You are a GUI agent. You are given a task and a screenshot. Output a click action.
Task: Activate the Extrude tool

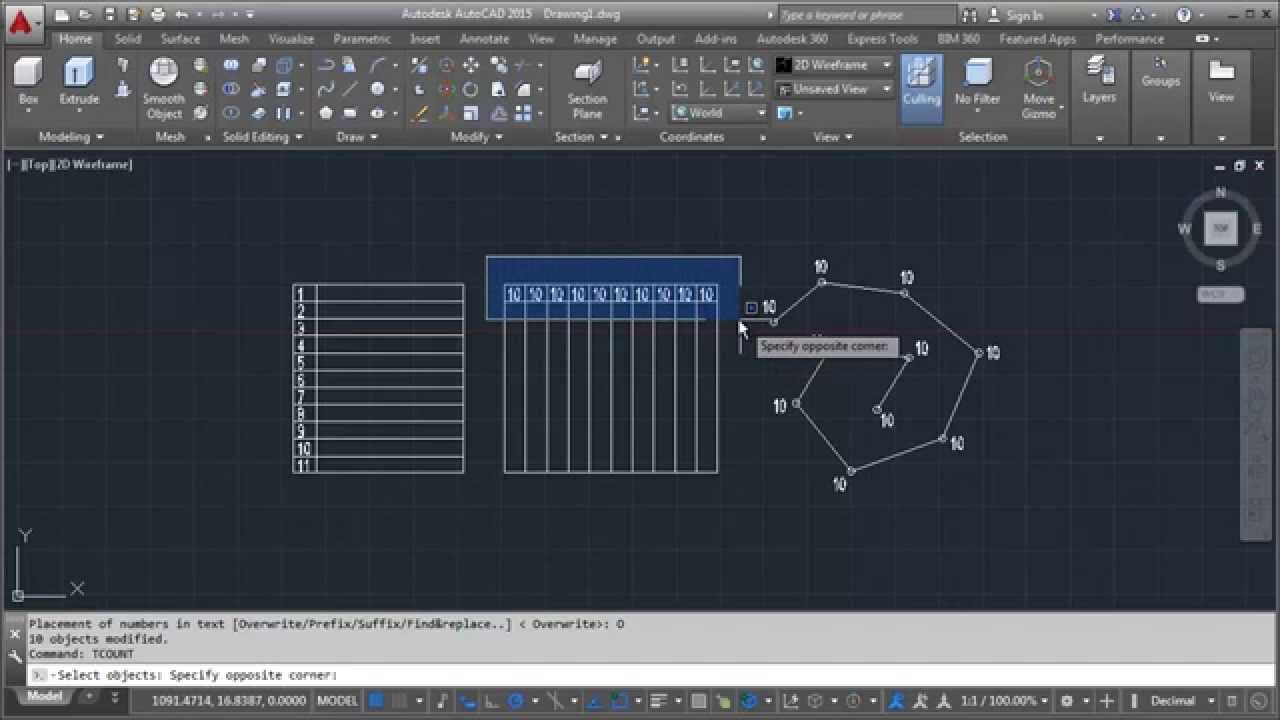[x=78, y=82]
